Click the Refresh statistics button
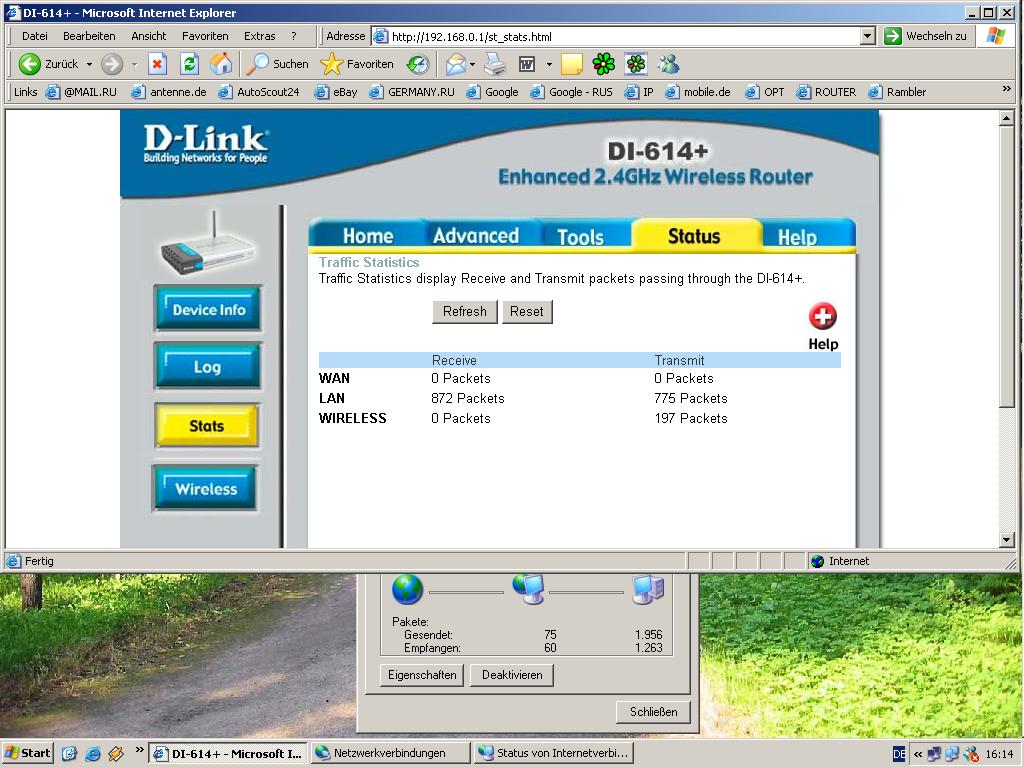The width and height of the screenshot is (1024, 768). (x=464, y=312)
